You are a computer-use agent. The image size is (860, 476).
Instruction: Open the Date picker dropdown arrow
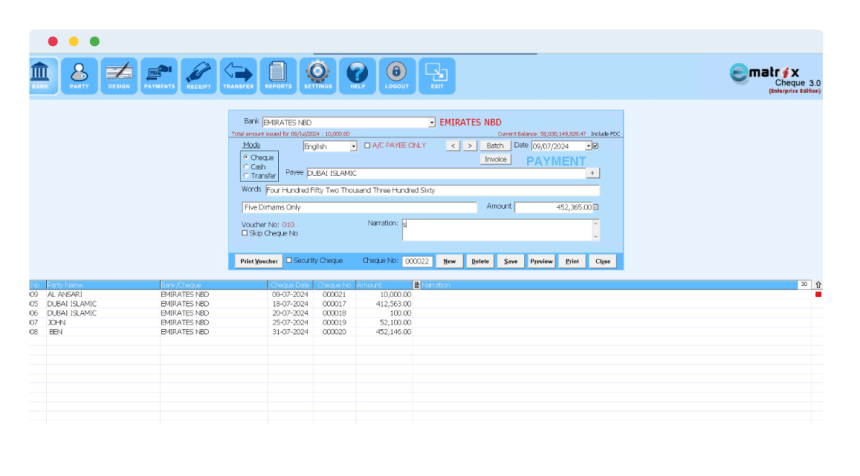coord(589,146)
